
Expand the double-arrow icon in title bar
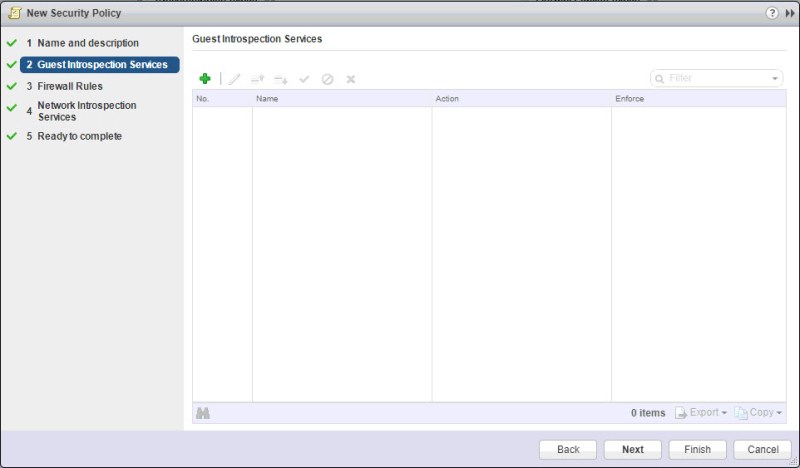790,12
